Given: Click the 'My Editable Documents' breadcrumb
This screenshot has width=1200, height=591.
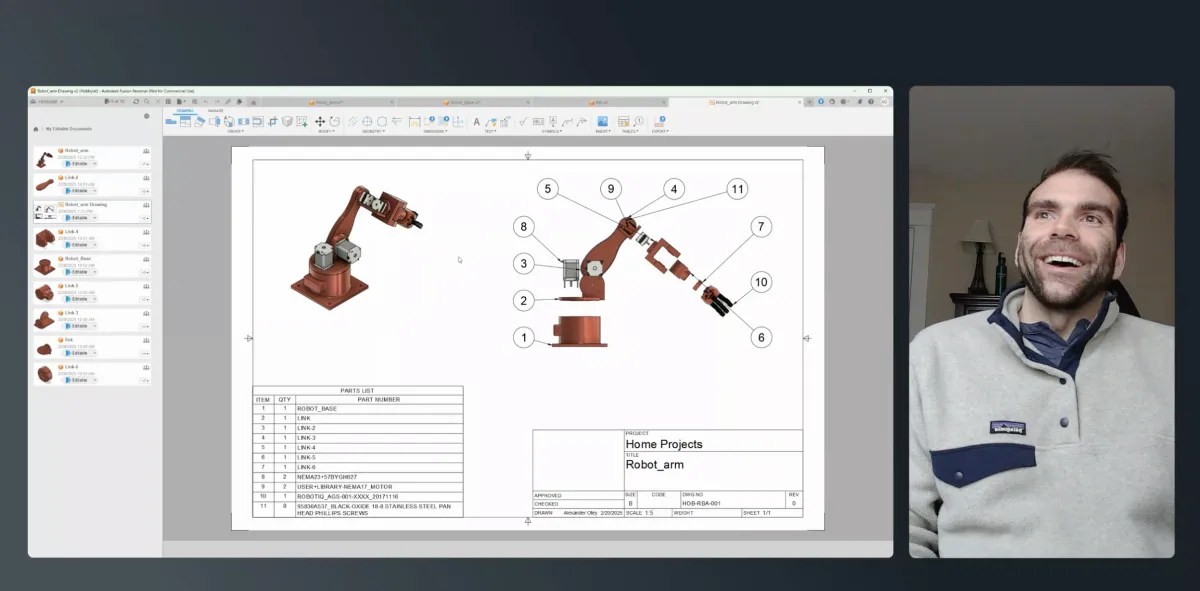Looking at the screenshot, I should click(69, 129).
